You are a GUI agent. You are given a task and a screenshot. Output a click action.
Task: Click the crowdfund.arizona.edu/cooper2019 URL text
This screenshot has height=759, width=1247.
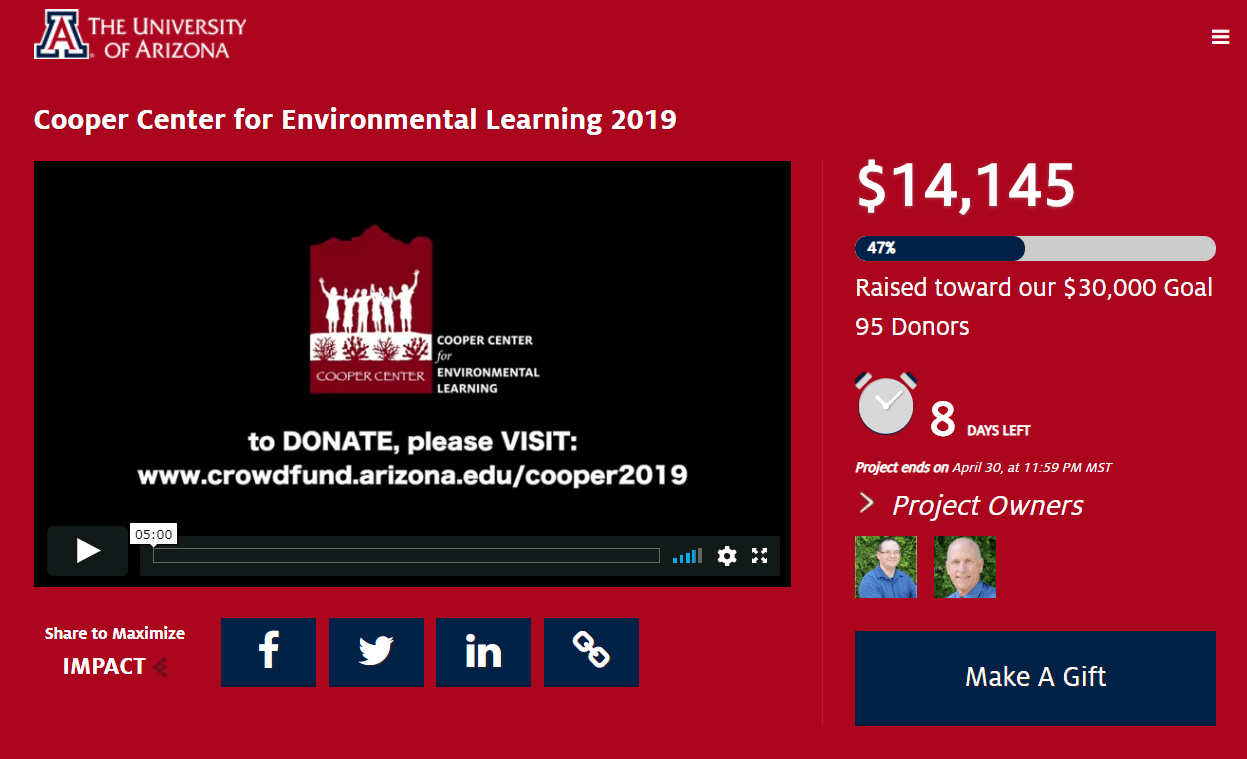pyautogui.click(x=412, y=474)
